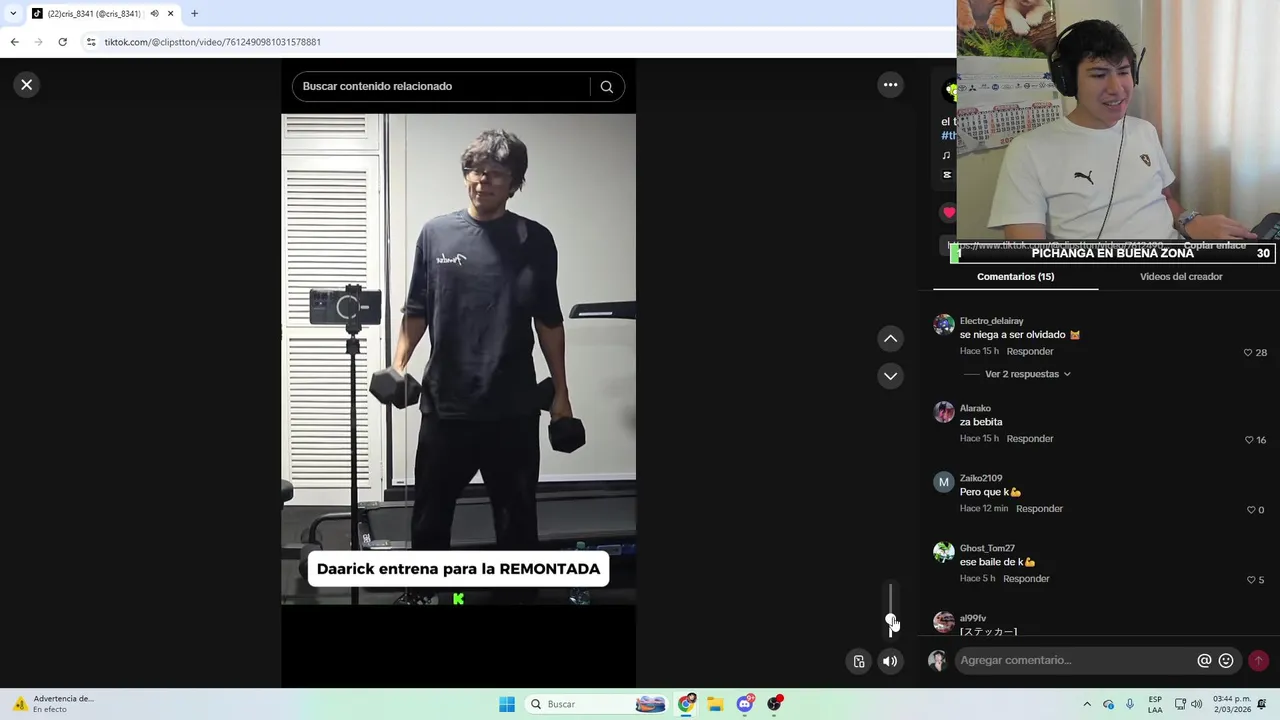Like Electro_delairay's comment heart
Image resolution: width=1280 pixels, height=720 pixels.
coord(1248,353)
